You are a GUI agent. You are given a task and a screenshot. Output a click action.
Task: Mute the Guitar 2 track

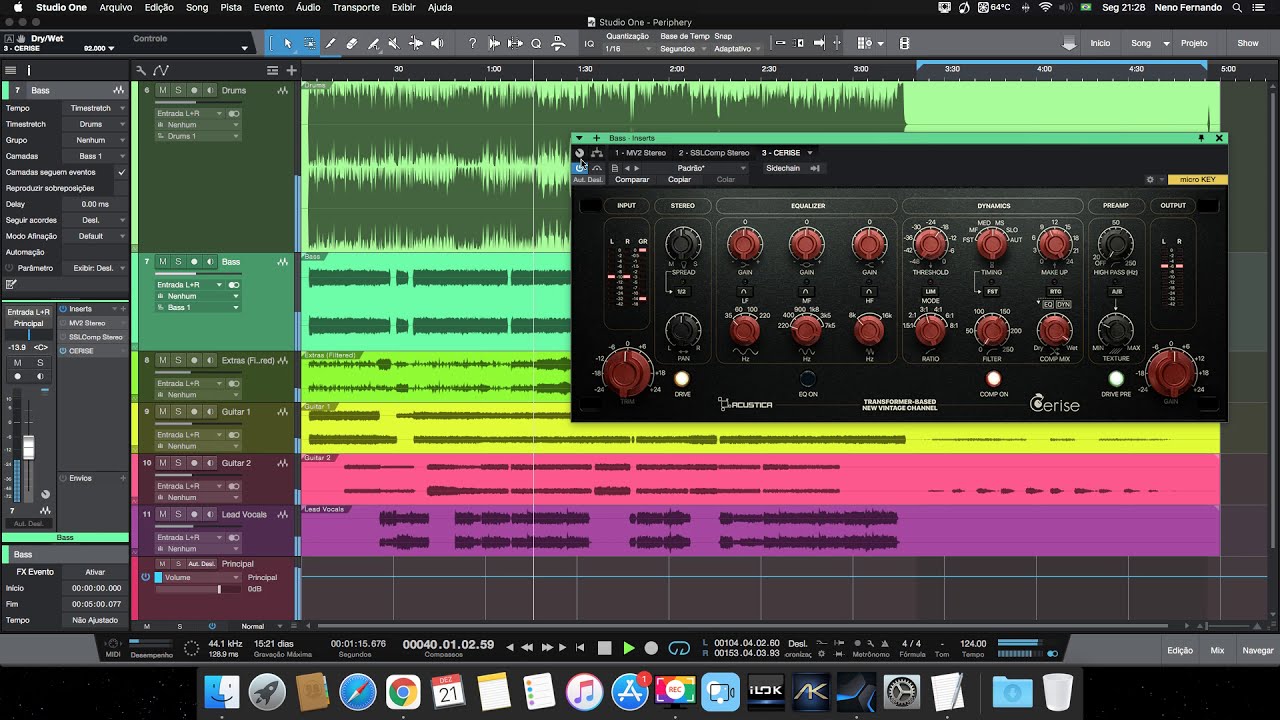pyautogui.click(x=163, y=464)
